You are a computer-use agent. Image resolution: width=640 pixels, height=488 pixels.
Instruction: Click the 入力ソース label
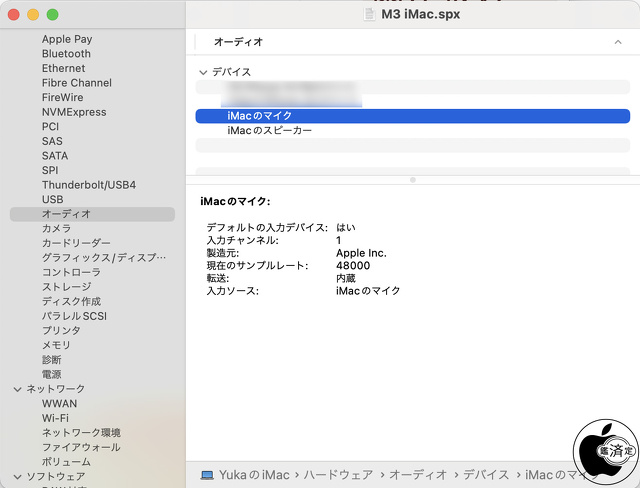233,291
